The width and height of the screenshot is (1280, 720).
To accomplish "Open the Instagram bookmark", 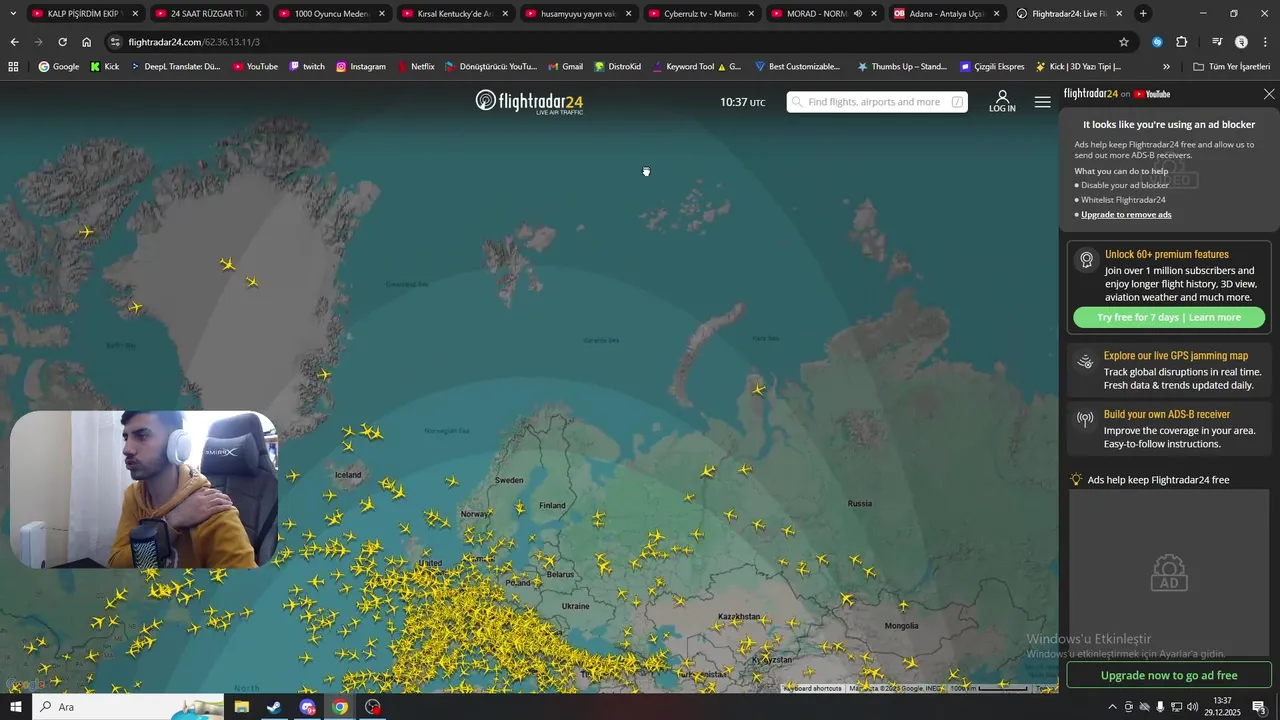I will click(x=361, y=67).
